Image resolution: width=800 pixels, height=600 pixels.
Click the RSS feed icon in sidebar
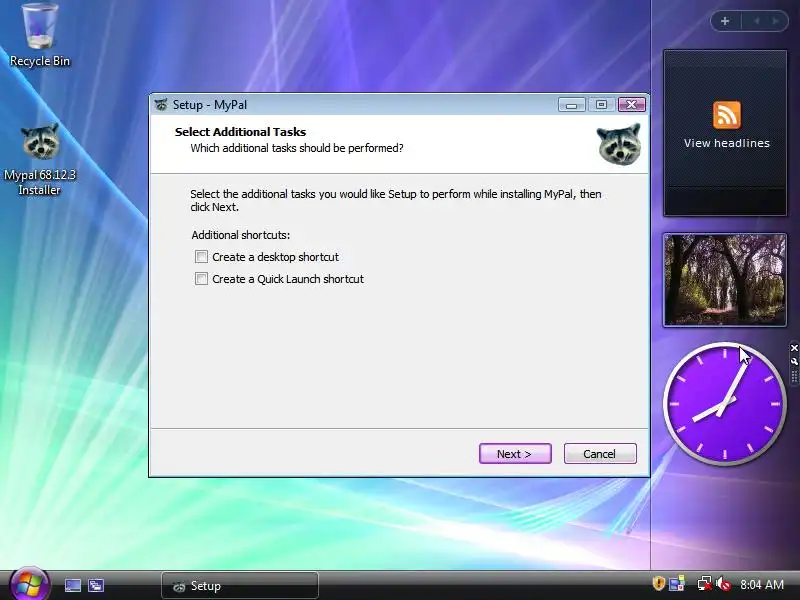coord(727,115)
